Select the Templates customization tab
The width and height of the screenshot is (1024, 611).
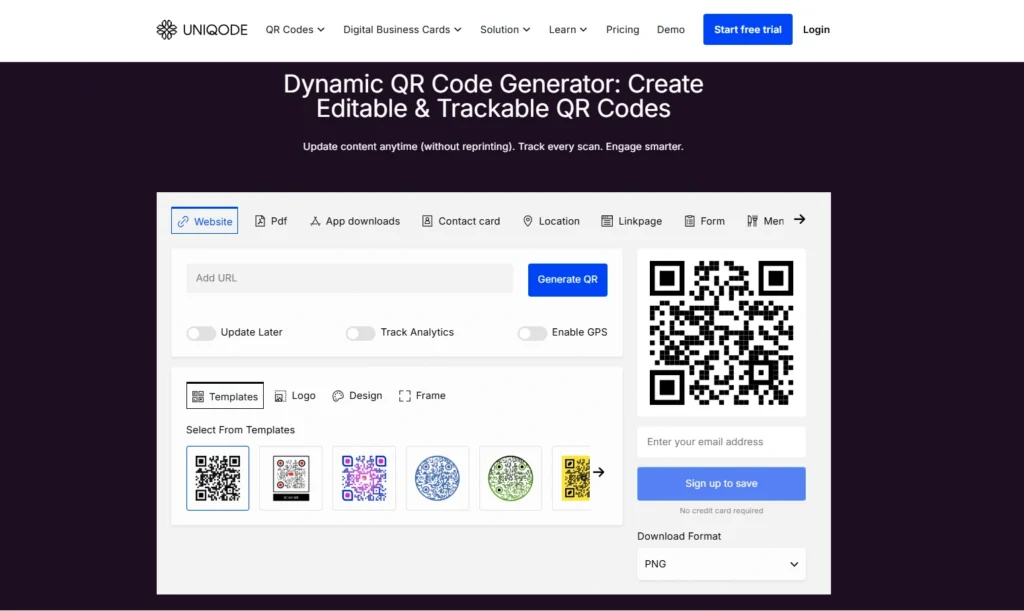(225, 396)
